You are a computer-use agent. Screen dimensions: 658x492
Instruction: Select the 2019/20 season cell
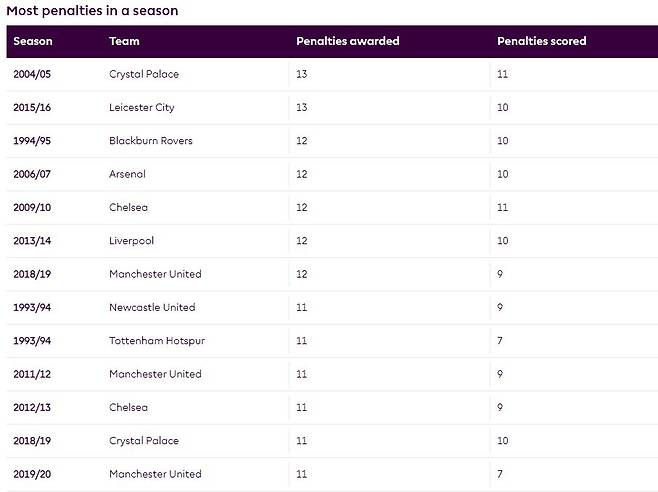(32, 474)
